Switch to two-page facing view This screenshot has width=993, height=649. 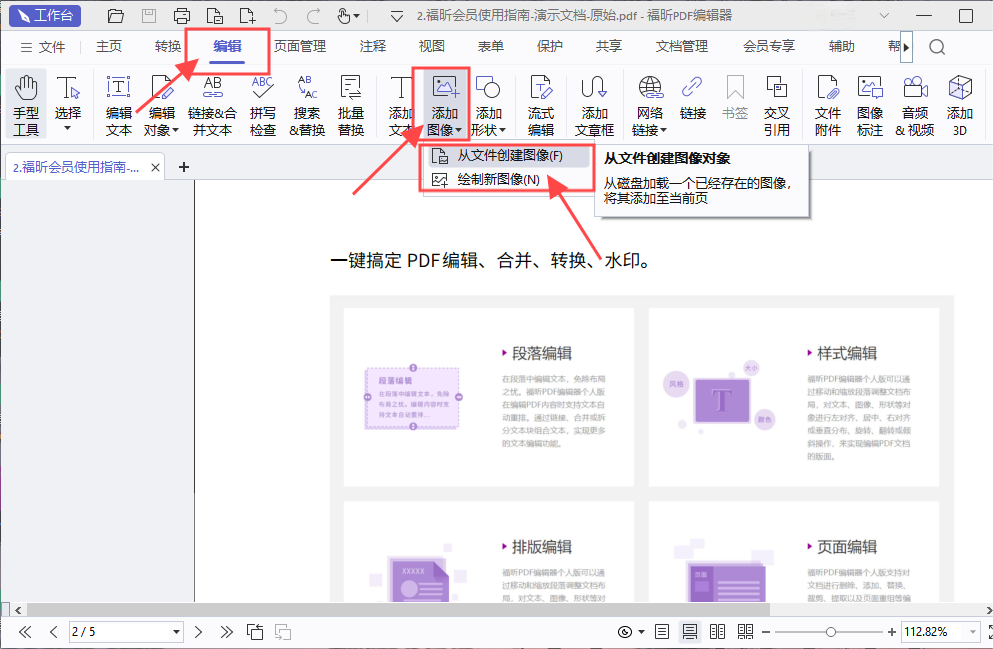717,632
